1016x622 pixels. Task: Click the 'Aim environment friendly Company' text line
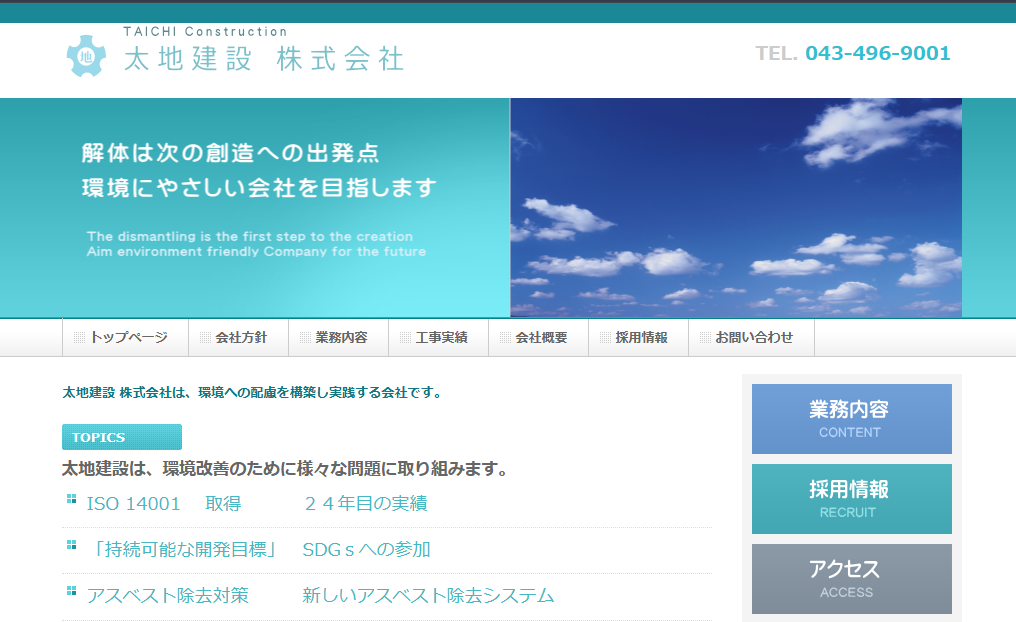[x=256, y=251]
